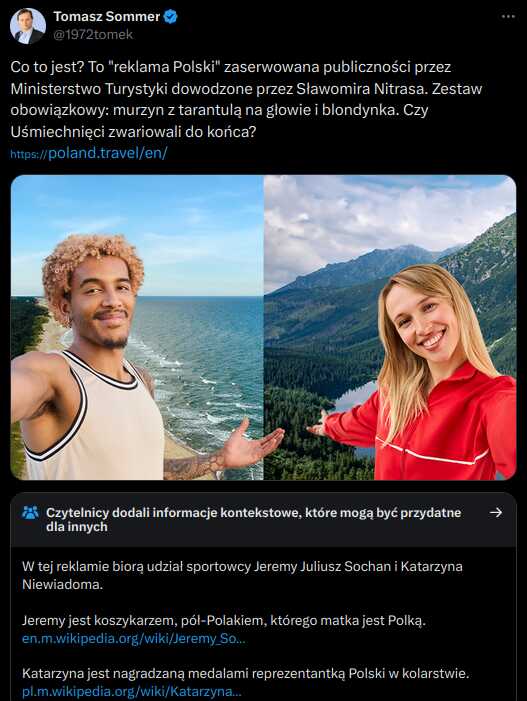Click the Tomasz Sommer display name
Image resolution: width=527 pixels, height=701 pixels.
(x=106, y=17)
